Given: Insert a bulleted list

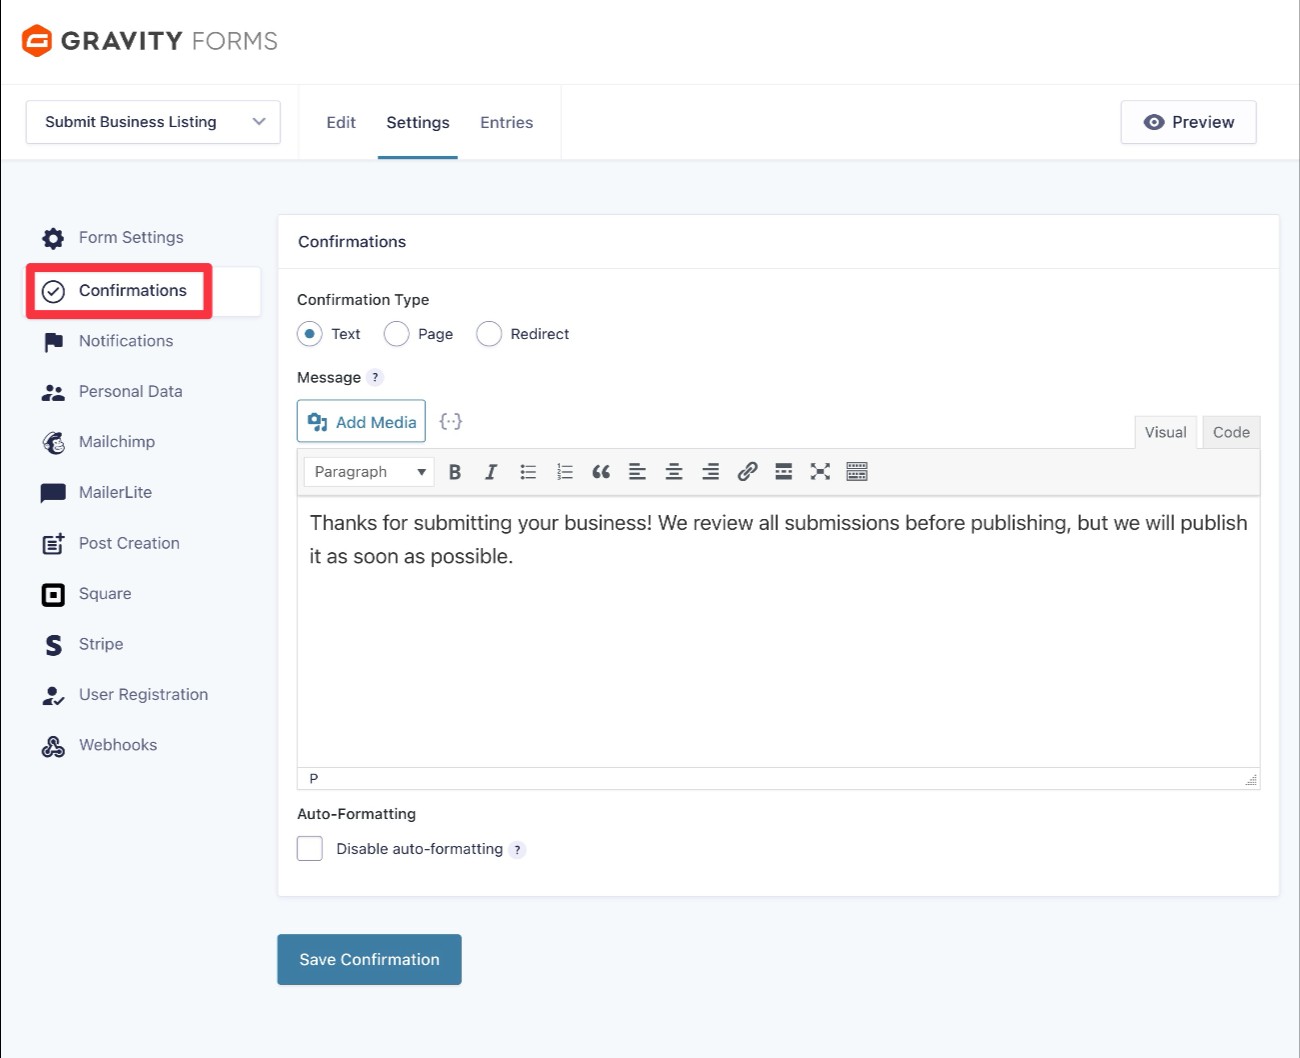Looking at the screenshot, I should click(x=528, y=472).
